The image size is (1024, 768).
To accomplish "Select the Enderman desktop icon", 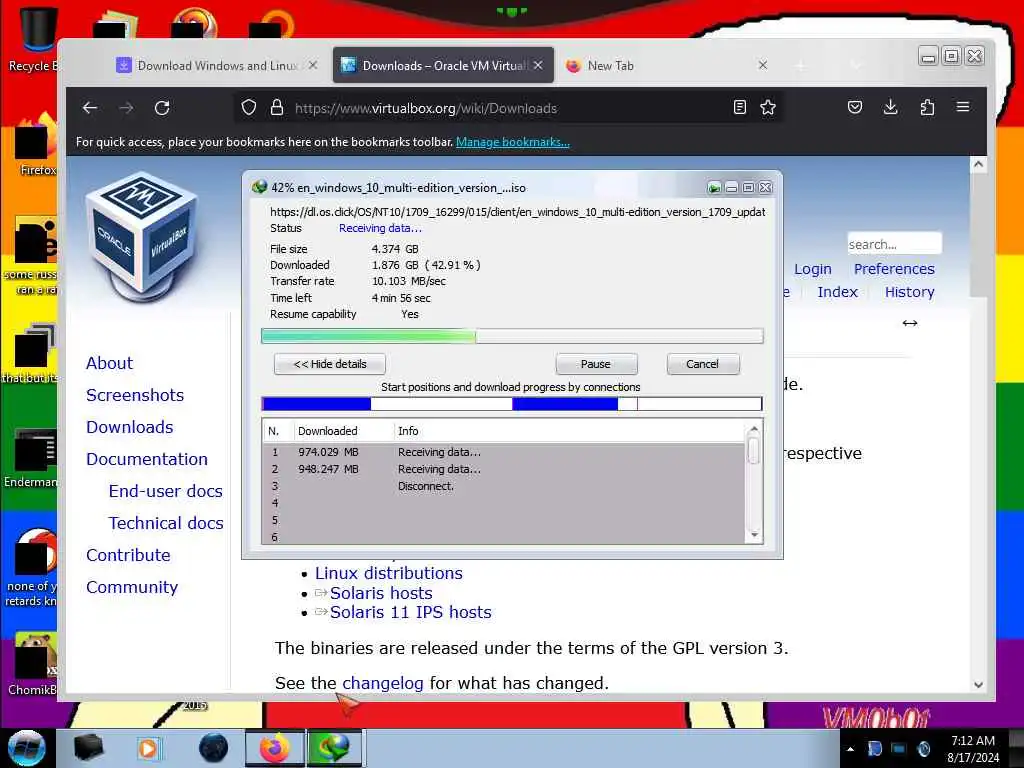I will click(31, 457).
